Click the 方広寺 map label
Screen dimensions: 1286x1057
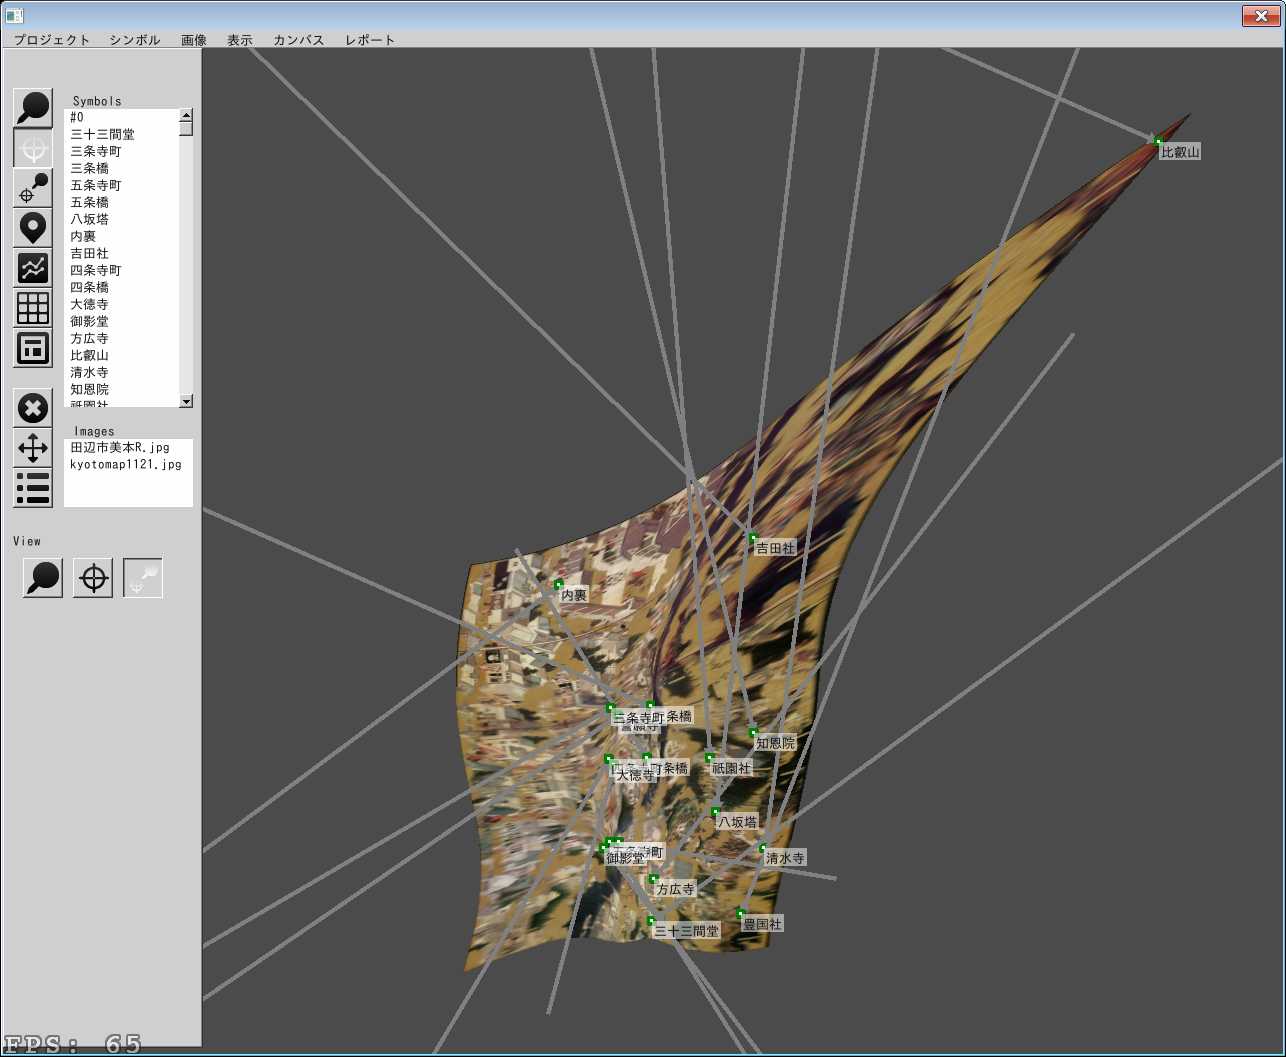pos(675,889)
